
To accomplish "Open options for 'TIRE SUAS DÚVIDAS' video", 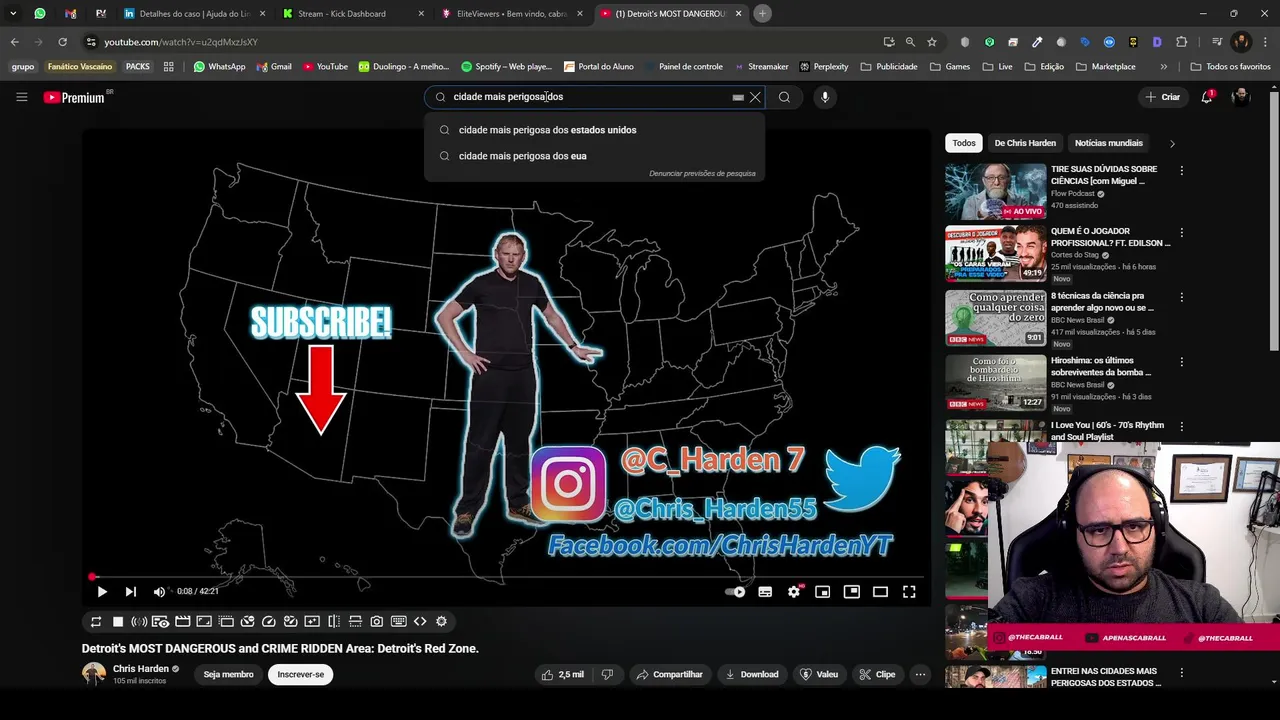I will click(x=1181, y=171).
